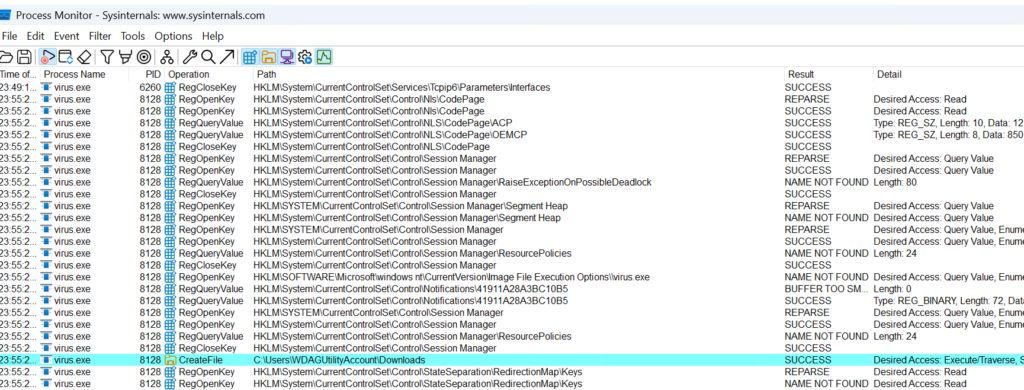This screenshot has width=1024, height=390.
Task: Select the Include Process From Window target icon
Action: 144,57
